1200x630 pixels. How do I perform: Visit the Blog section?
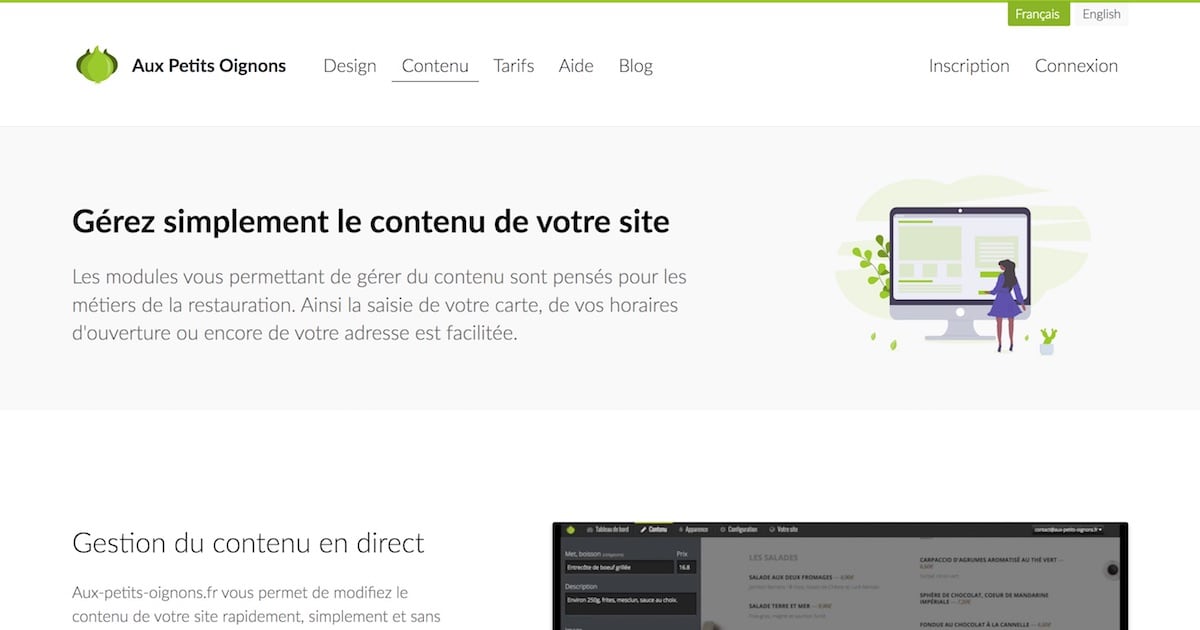pyautogui.click(x=636, y=66)
